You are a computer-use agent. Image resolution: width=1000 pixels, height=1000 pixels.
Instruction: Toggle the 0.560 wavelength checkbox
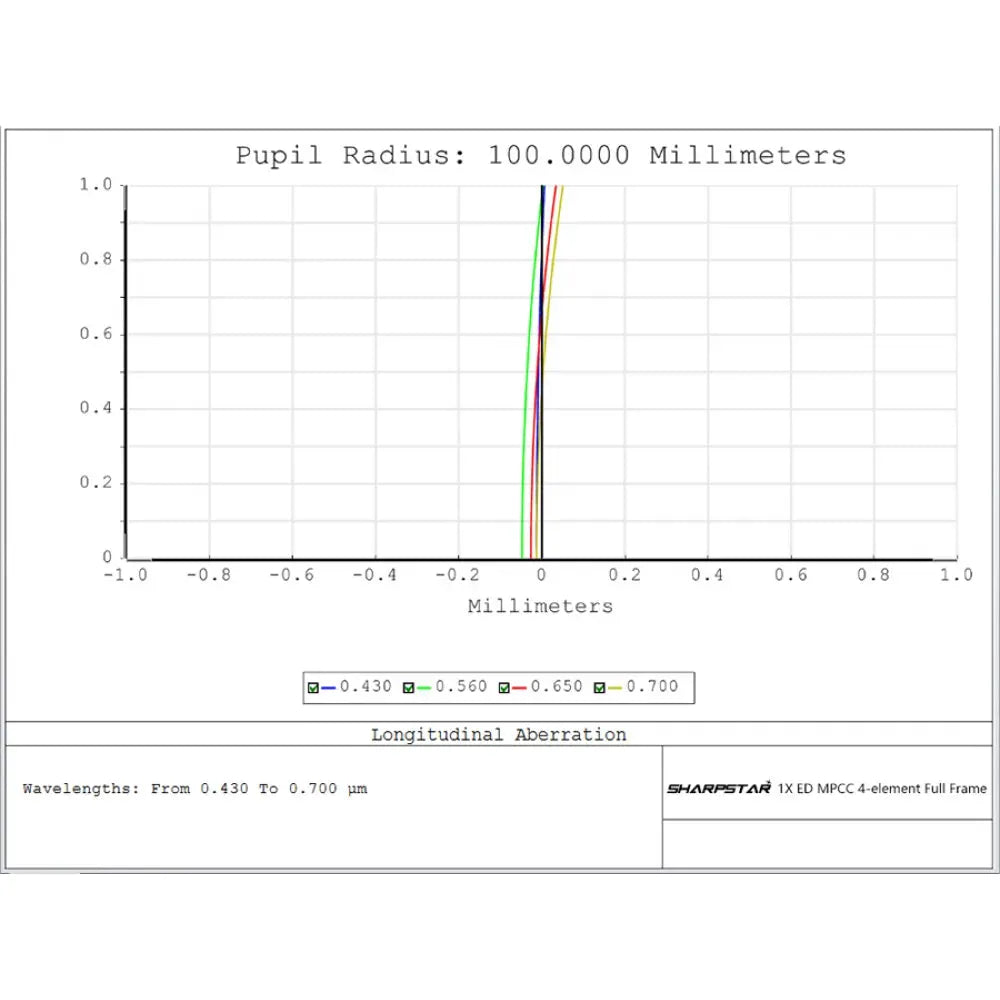click(408, 688)
